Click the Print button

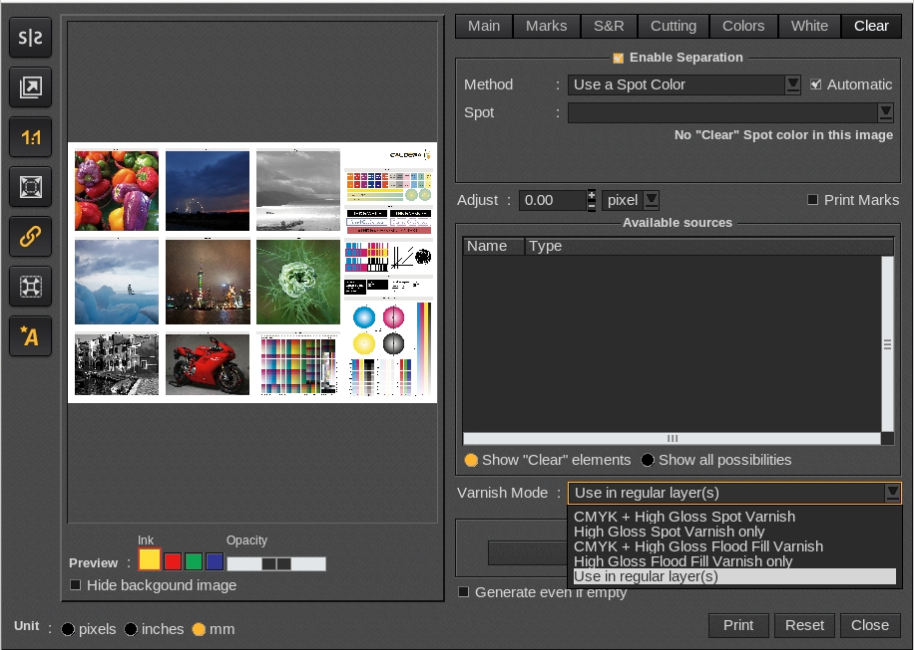pyautogui.click(x=738, y=625)
